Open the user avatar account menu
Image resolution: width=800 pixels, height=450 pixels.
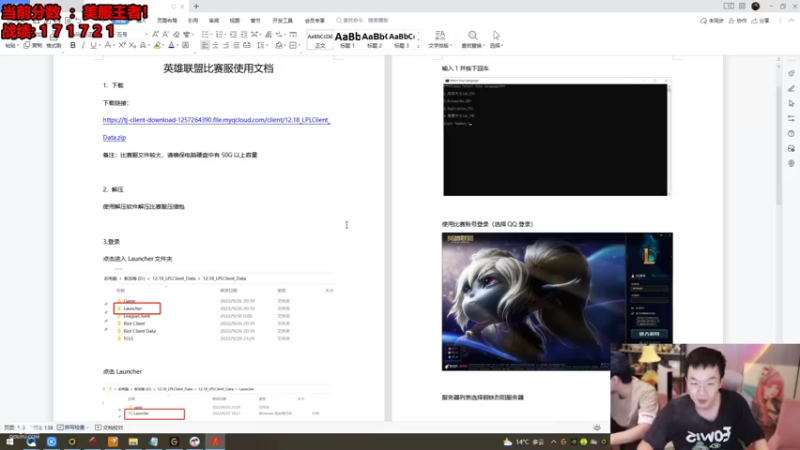click(756, 6)
